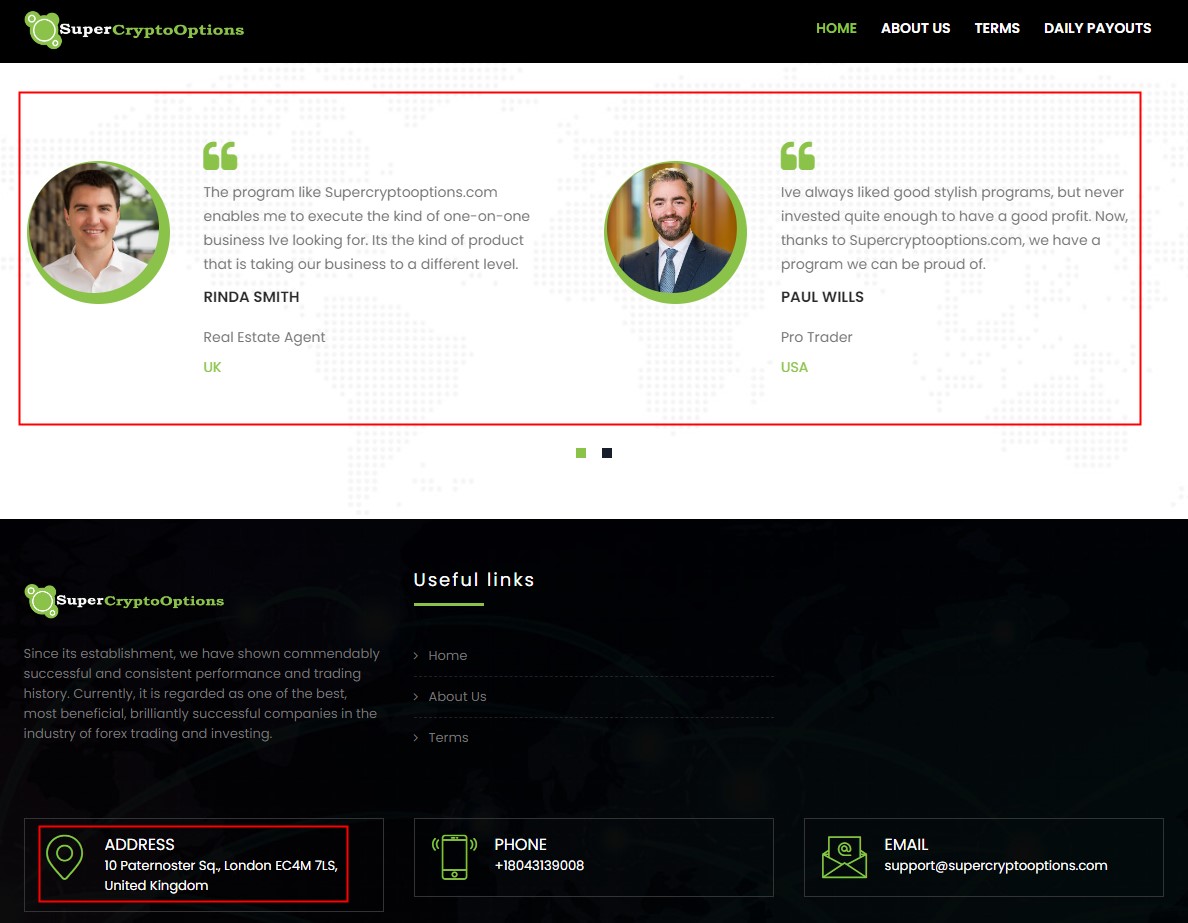Click the 'ADDRESS' heading
The width and height of the screenshot is (1188, 923).
139,844
